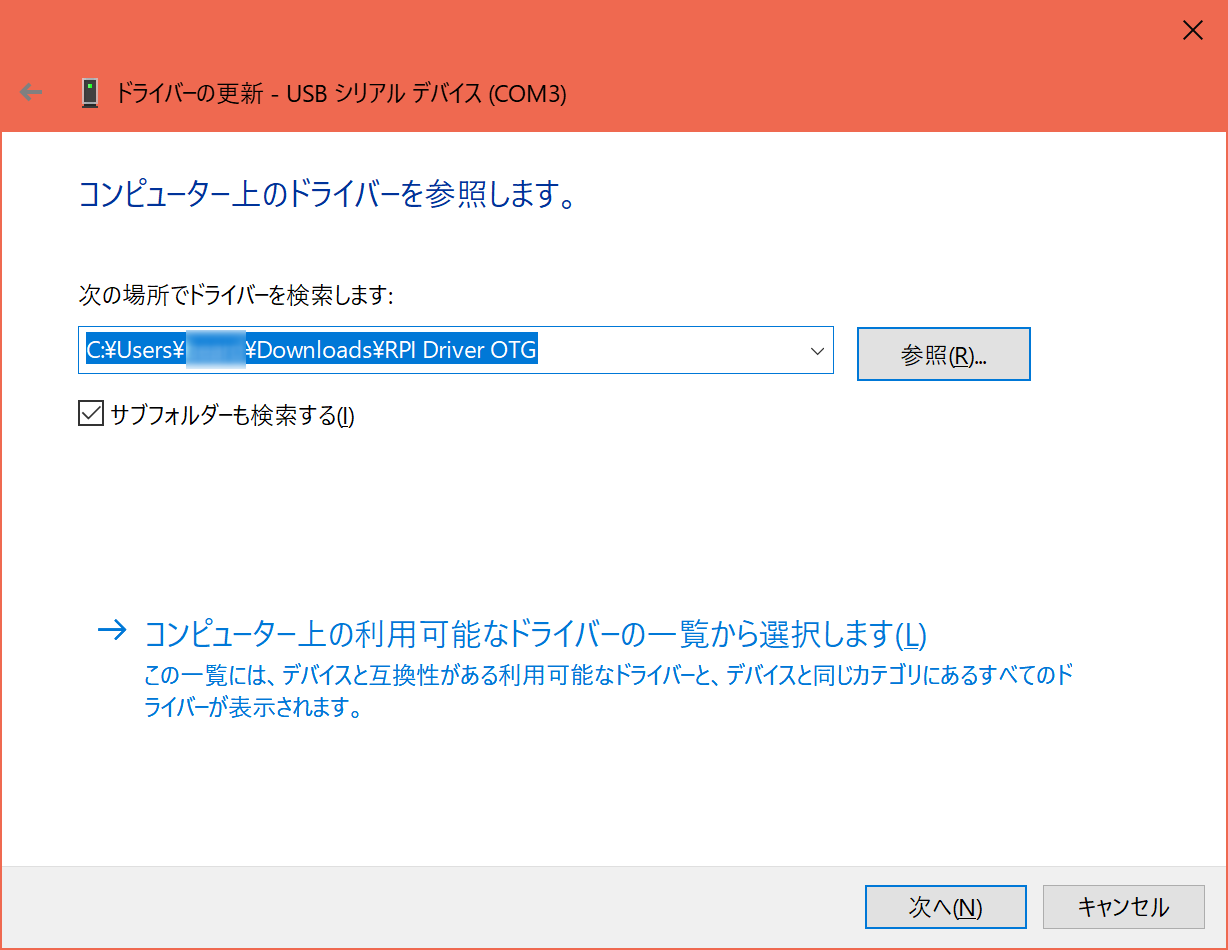The image size is (1228, 950).
Task: Click the blue right-arrow icon beside the driver list option
Action: click(113, 631)
